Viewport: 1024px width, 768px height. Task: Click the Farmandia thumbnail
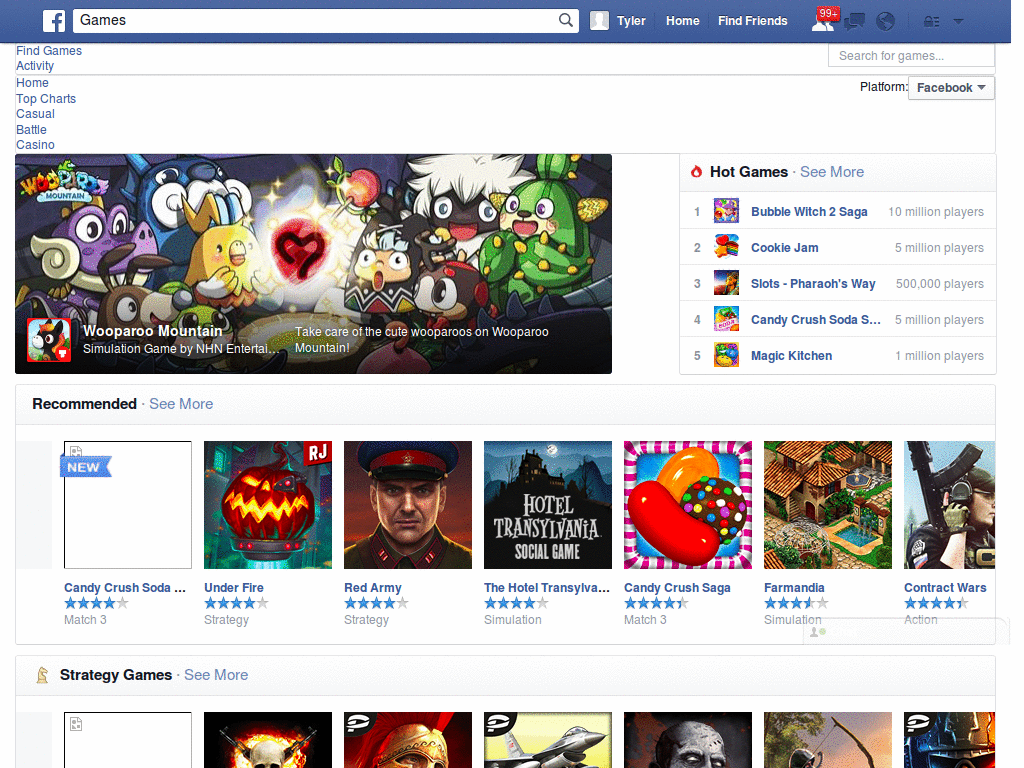(x=828, y=505)
